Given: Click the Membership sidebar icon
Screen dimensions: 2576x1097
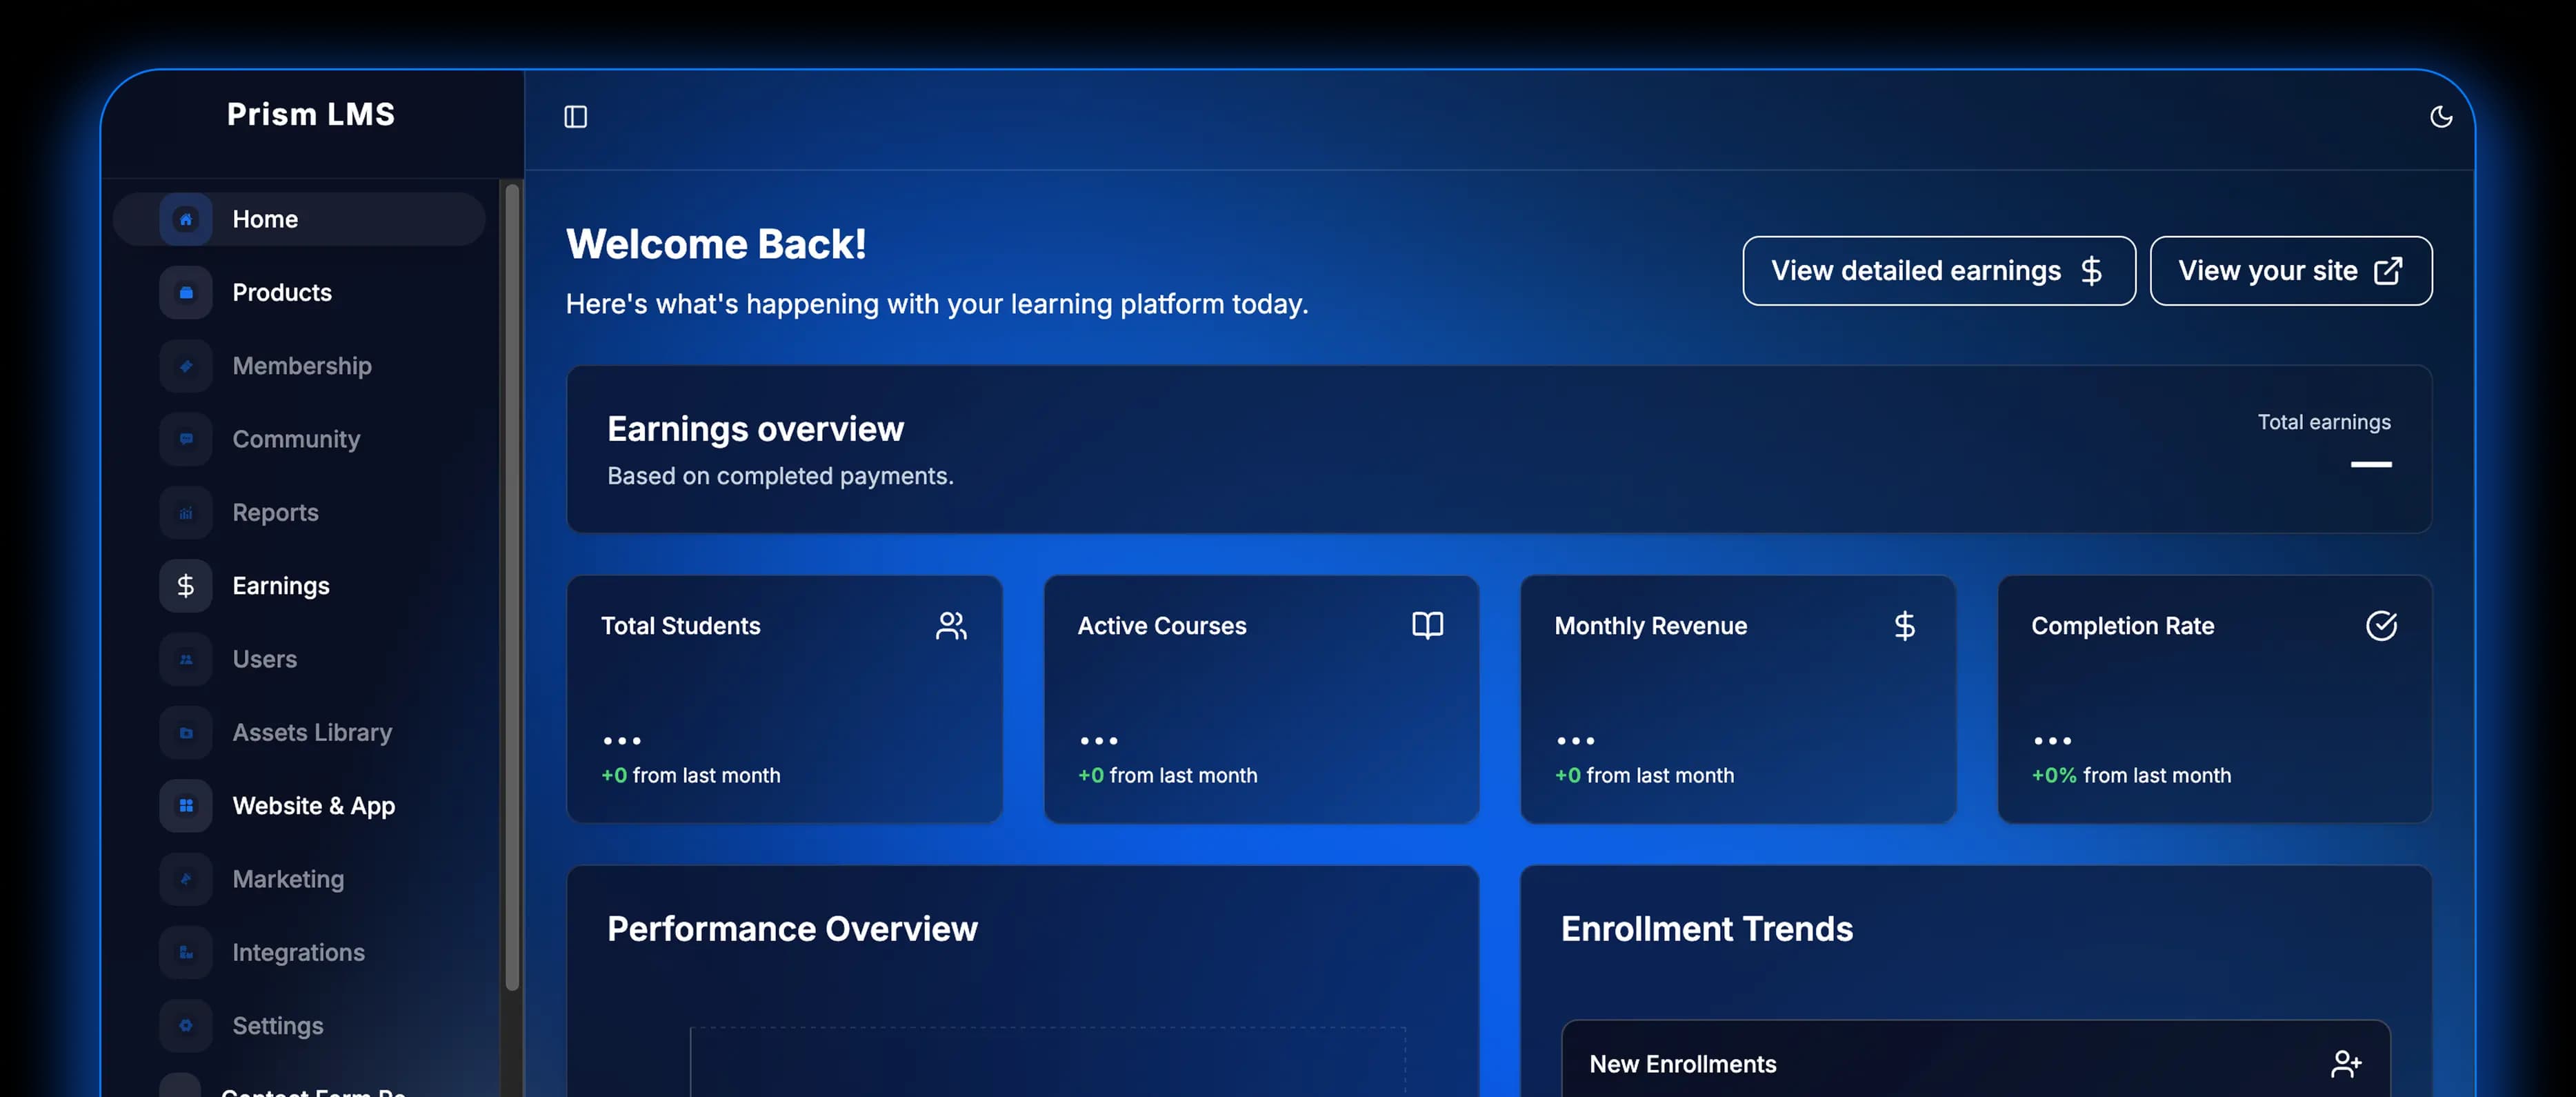Looking at the screenshot, I should click(x=186, y=366).
